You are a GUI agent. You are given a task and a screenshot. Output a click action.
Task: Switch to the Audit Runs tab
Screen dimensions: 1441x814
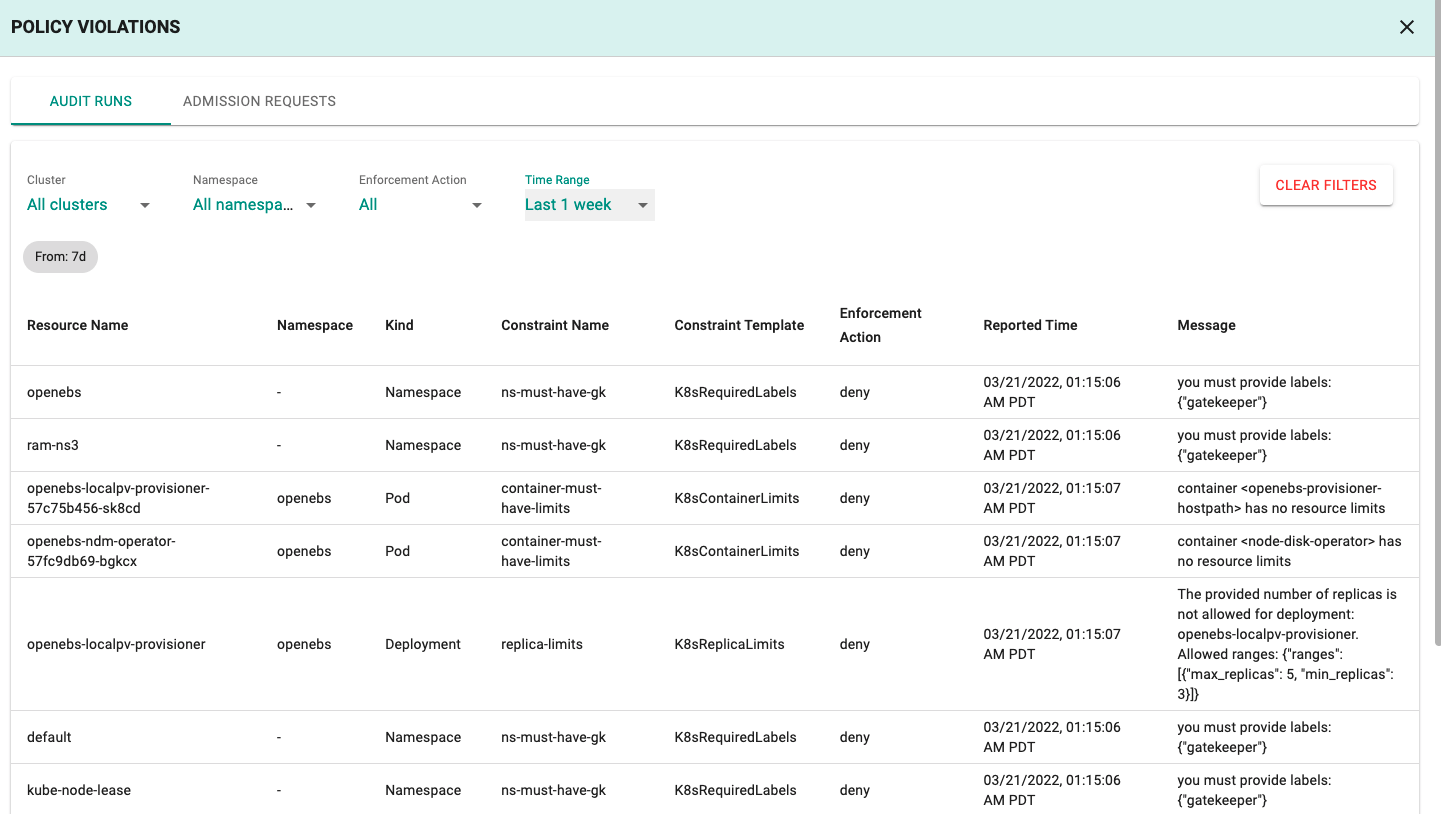[x=91, y=101]
